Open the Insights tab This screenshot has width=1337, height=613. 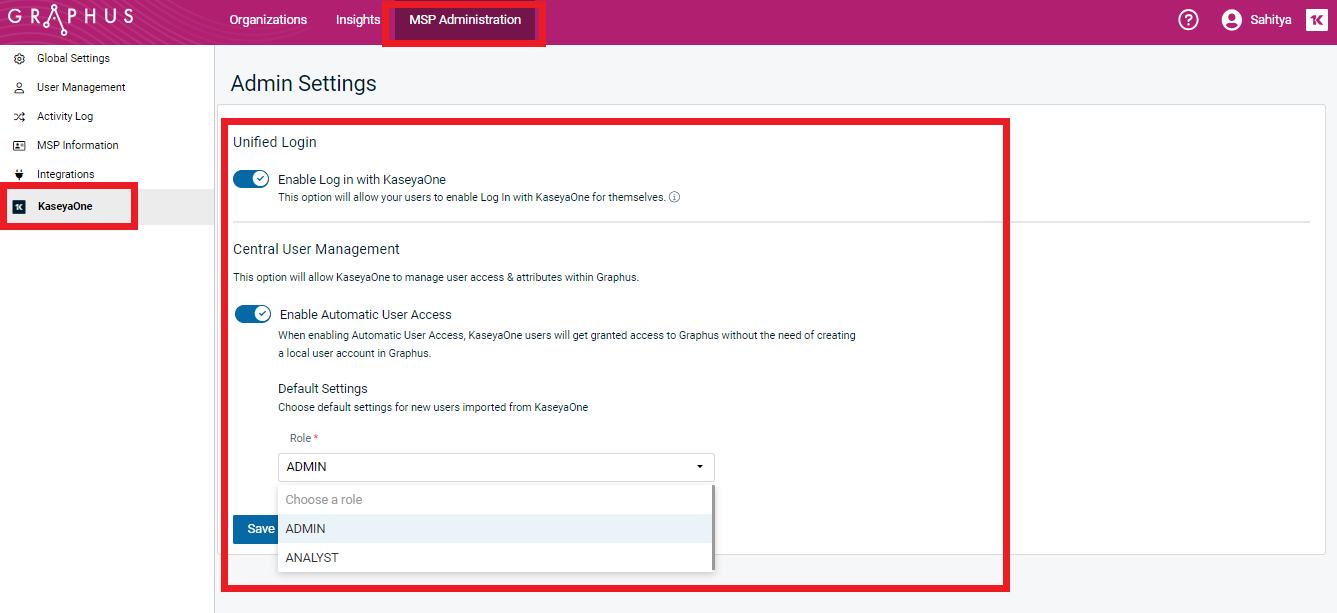pyautogui.click(x=358, y=20)
